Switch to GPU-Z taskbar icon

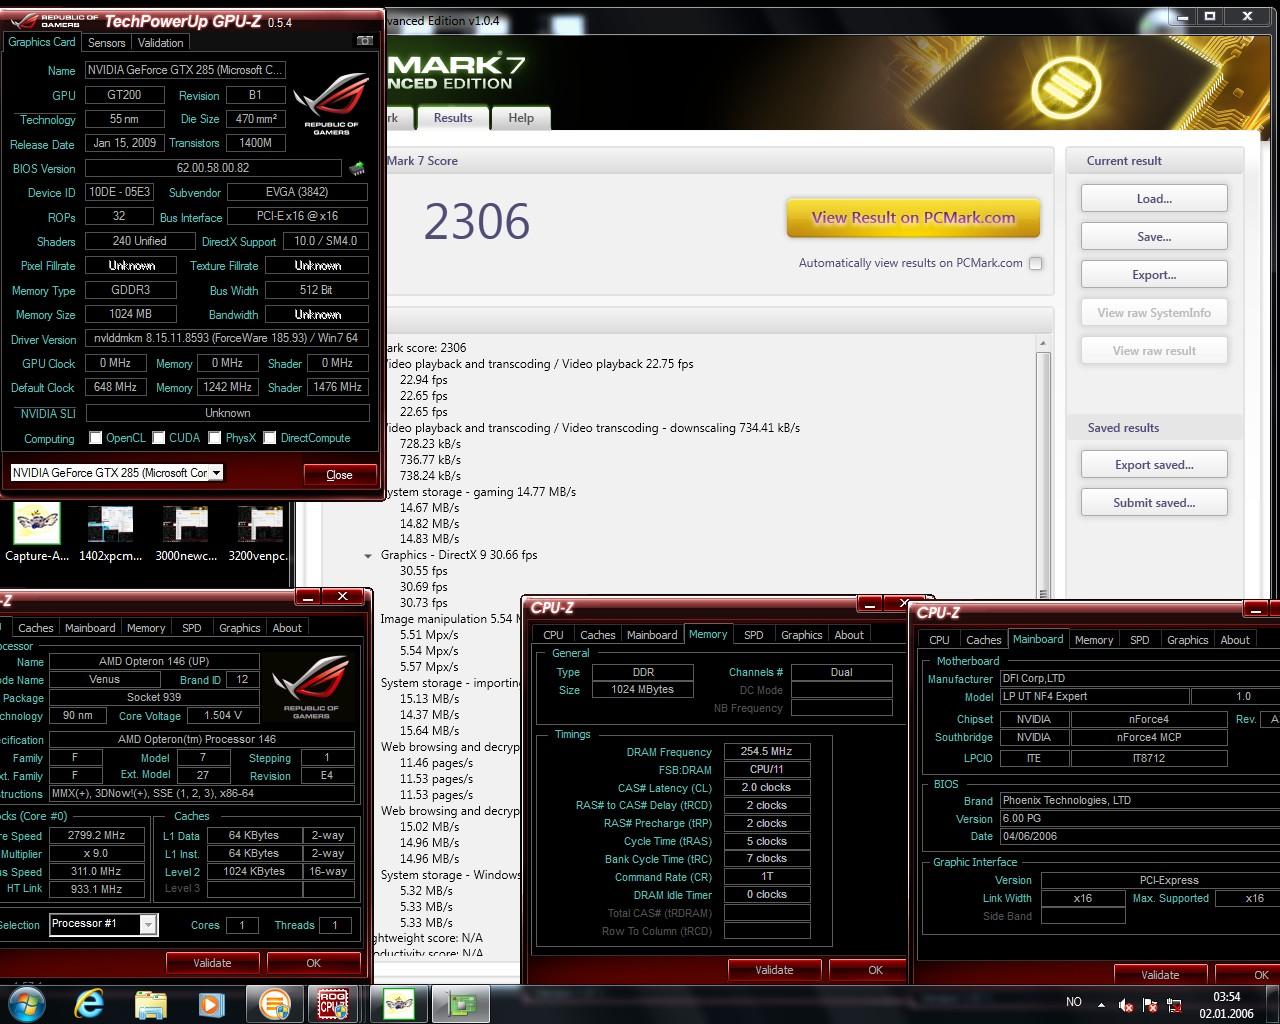pyautogui.click(x=461, y=1003)
